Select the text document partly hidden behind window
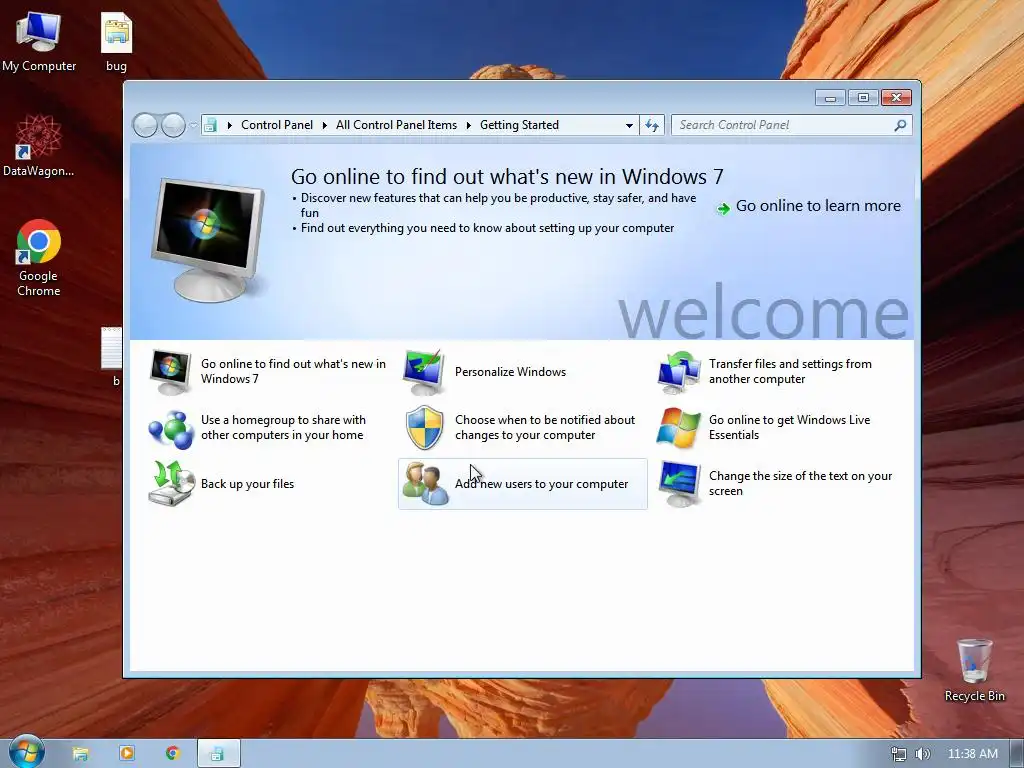The width and height of the screenshot is (1024, 768). click(x=112, y=356)
